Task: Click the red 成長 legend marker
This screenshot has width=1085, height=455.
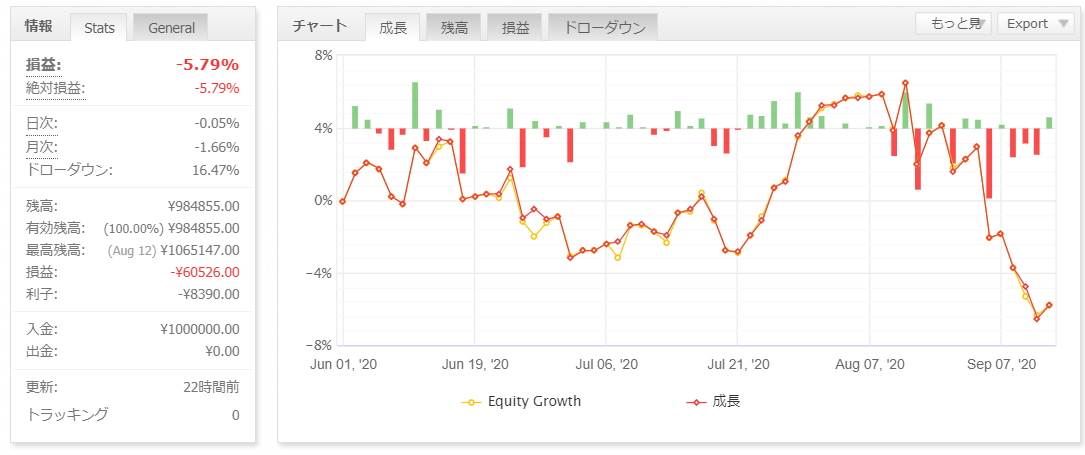Action: click(x=696, y=402)
